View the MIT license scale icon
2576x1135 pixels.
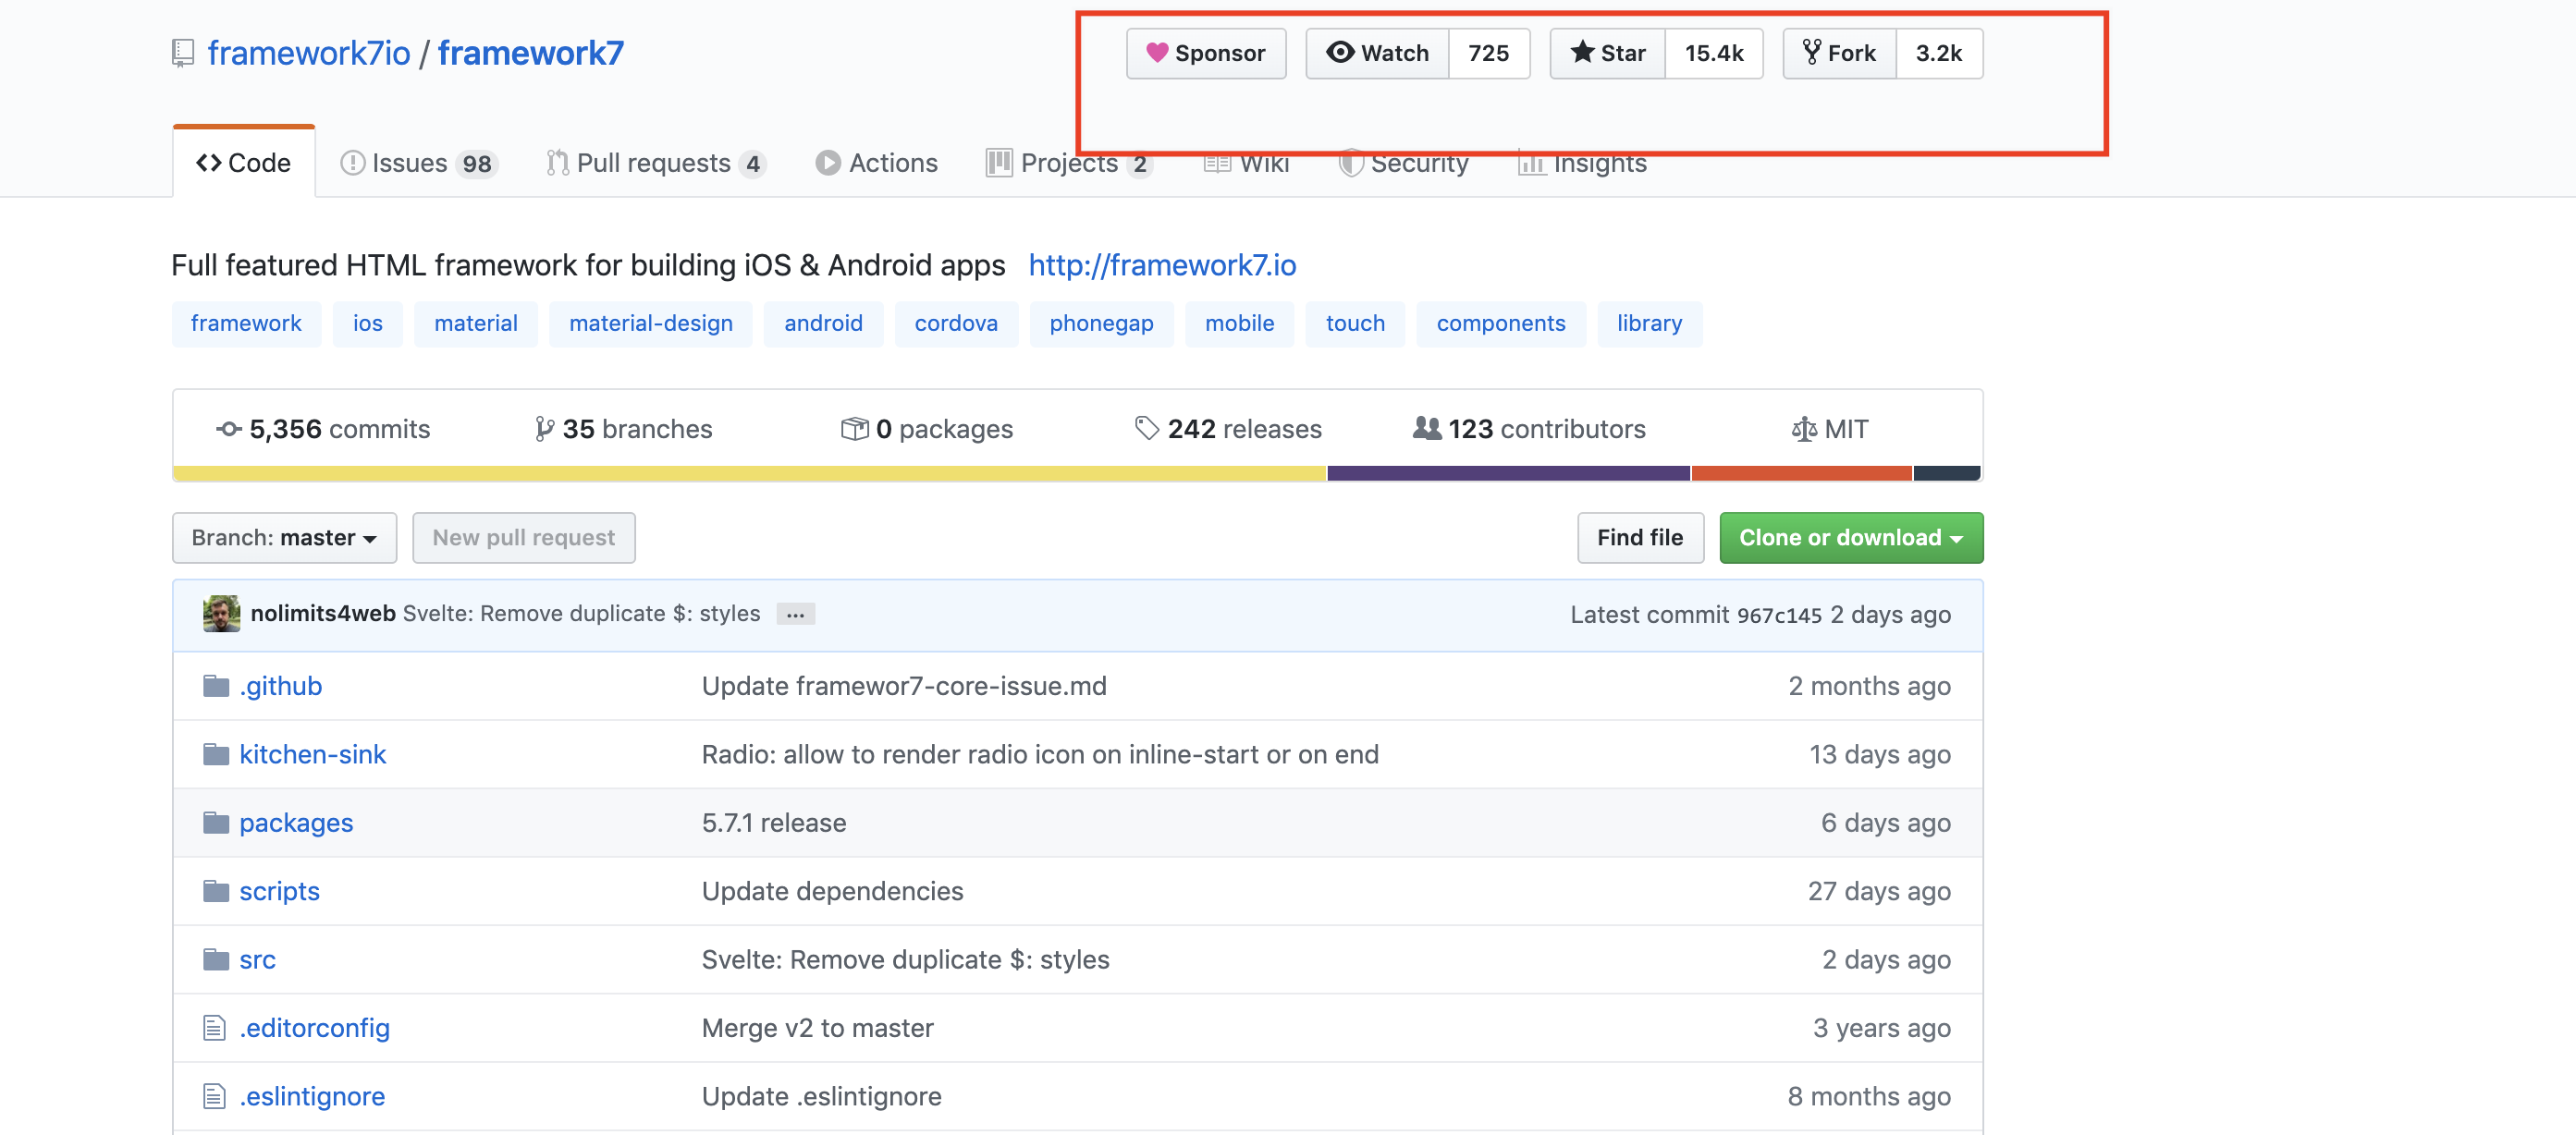click(x=1804, y=429)
